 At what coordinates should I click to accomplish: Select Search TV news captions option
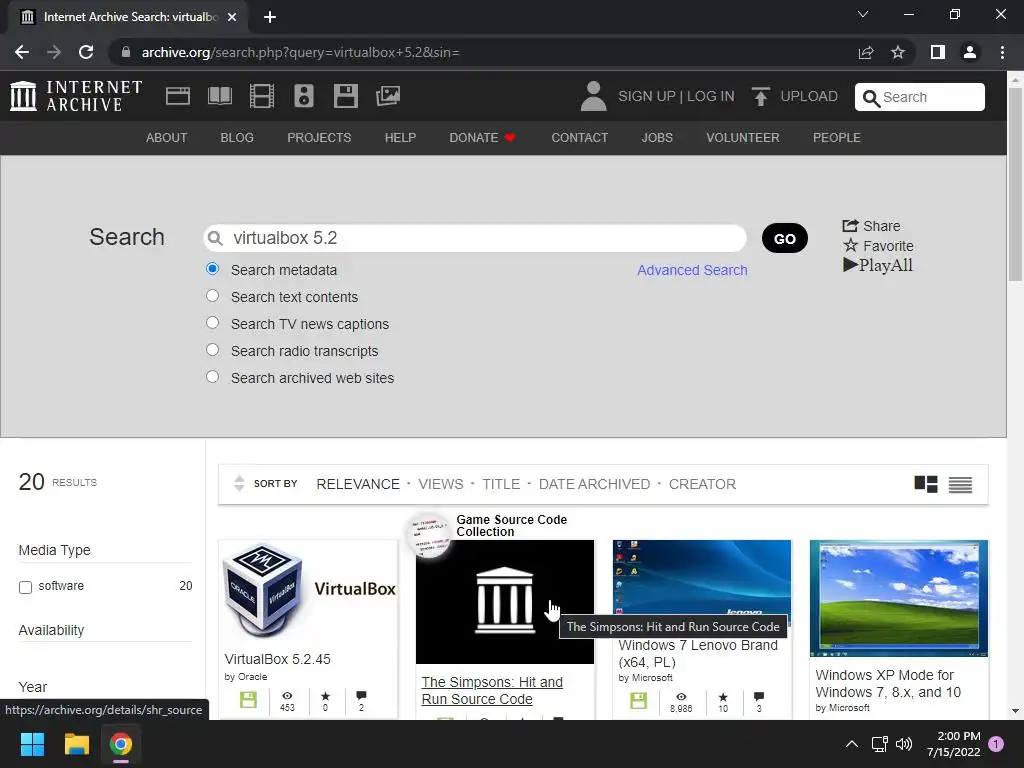click(x=212, y=323)
